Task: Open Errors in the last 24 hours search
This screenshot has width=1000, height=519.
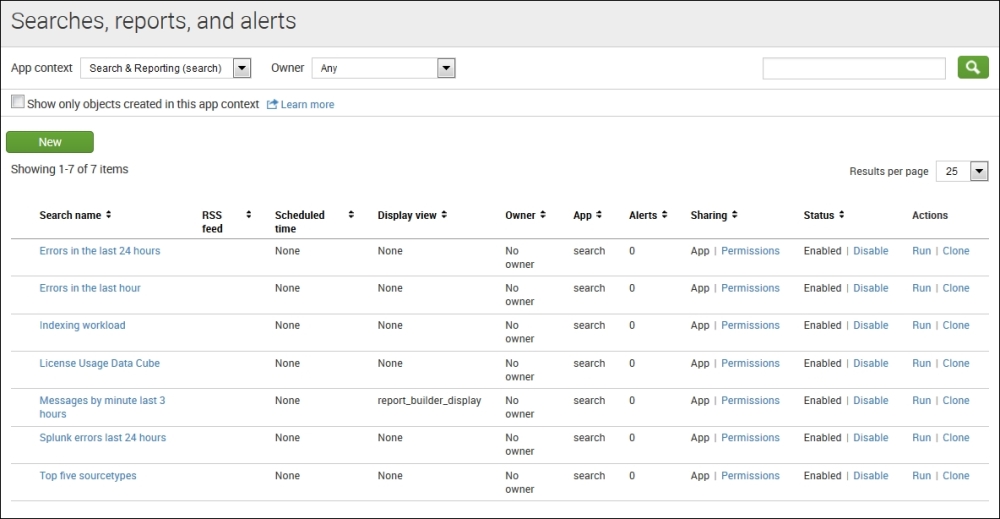Action: (99, 251)
